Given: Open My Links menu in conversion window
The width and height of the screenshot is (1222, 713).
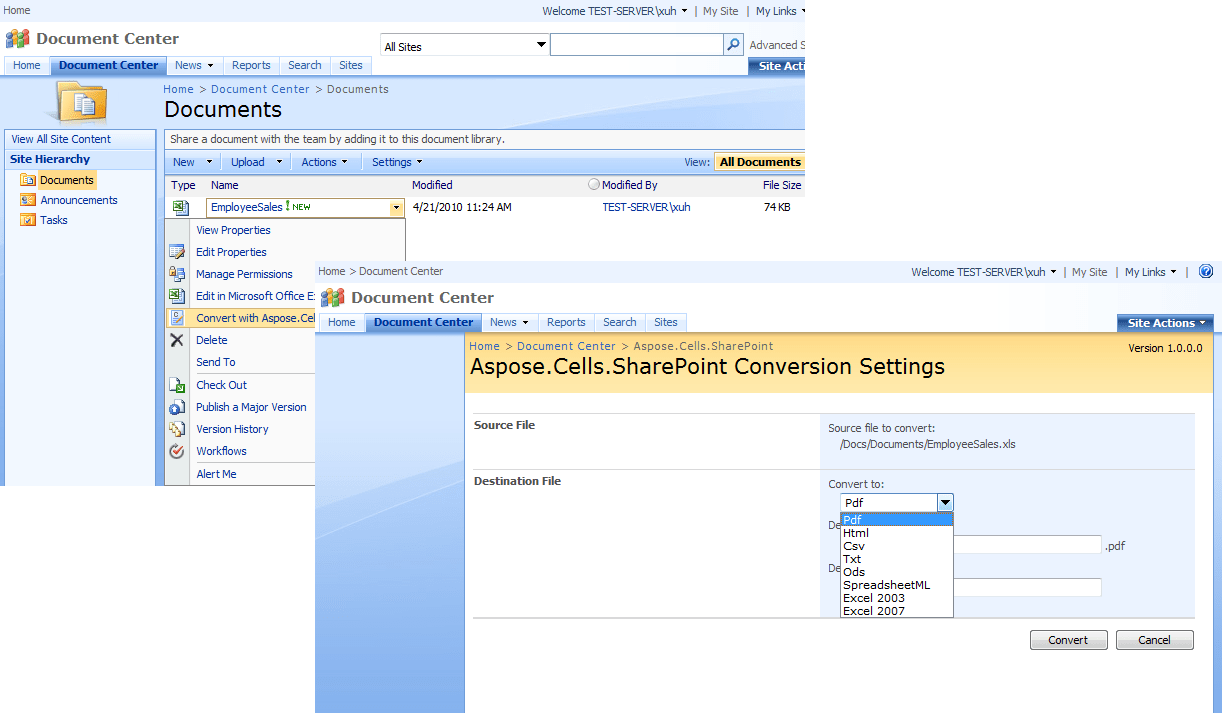Looking at the screenshot, I should point(1151,272).
